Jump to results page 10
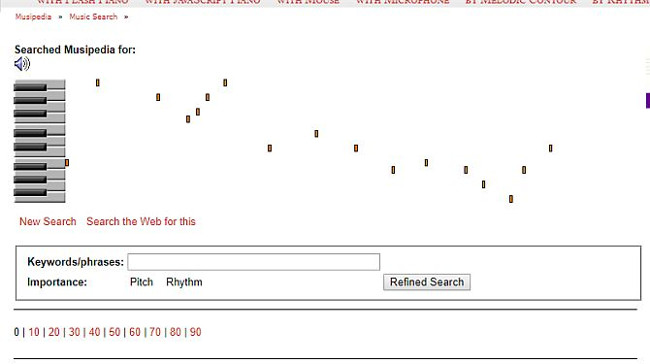The width and height of the screenshot is (650, 364). 34,332
